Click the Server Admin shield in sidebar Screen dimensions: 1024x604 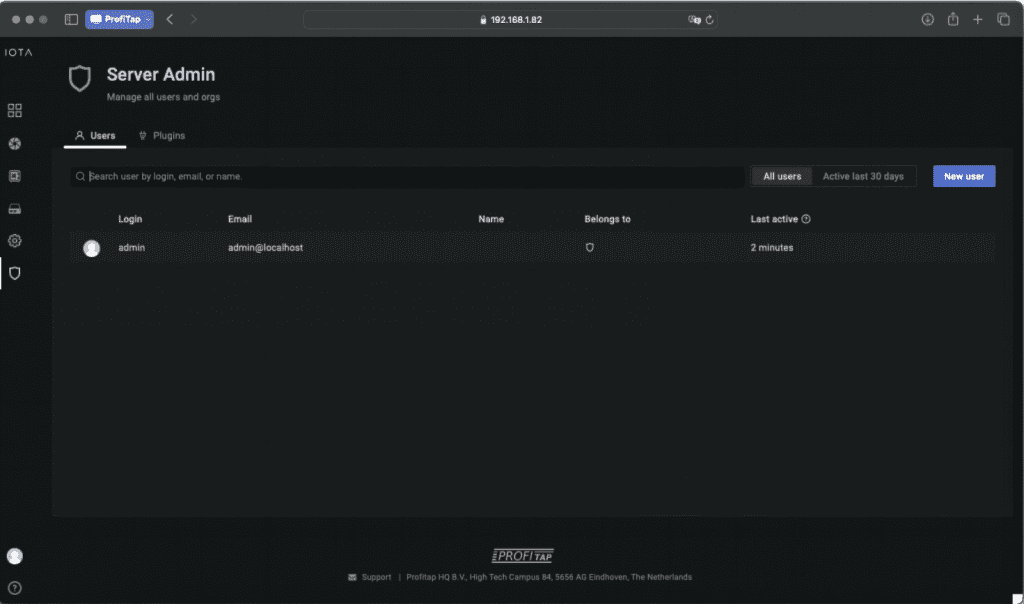pyautogui.click(x=15, y=273)
